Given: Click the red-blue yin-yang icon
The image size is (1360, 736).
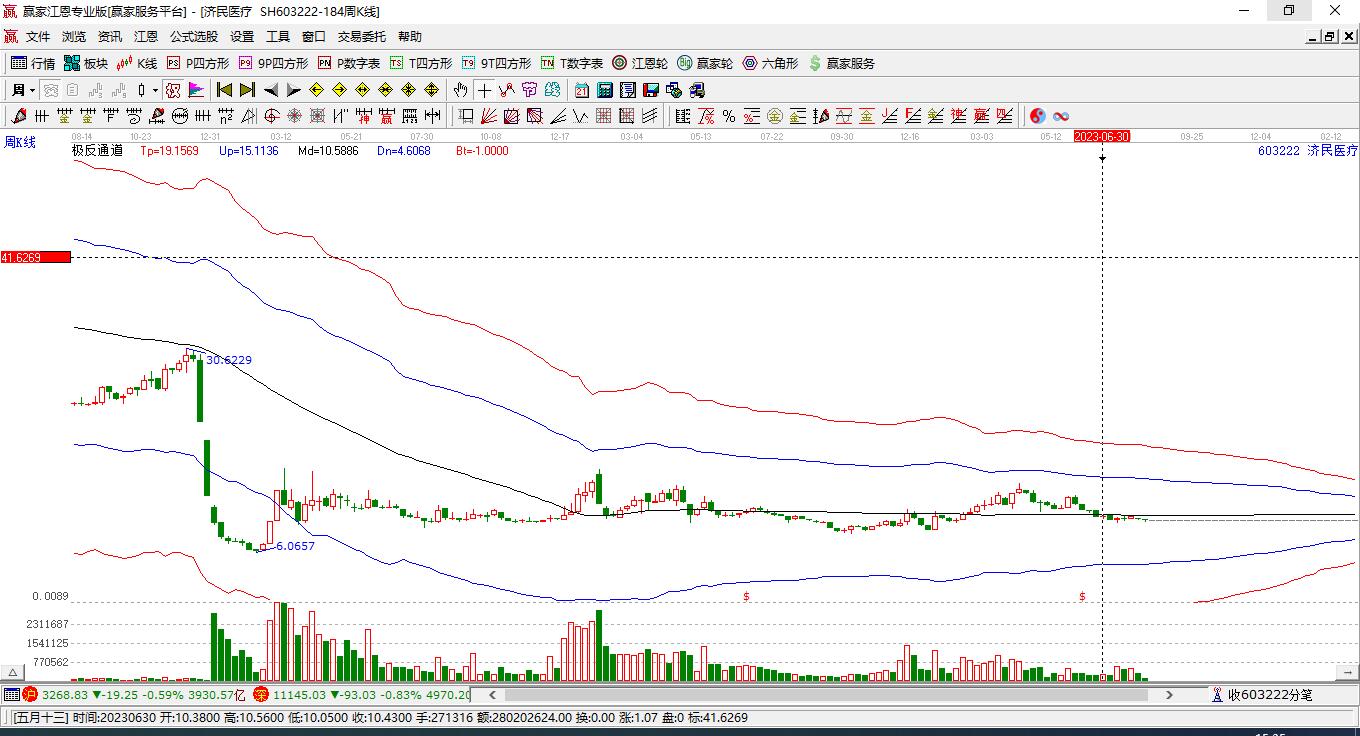Looking at the screenshot, I should pyautogui.click(x=1038, y=116).
